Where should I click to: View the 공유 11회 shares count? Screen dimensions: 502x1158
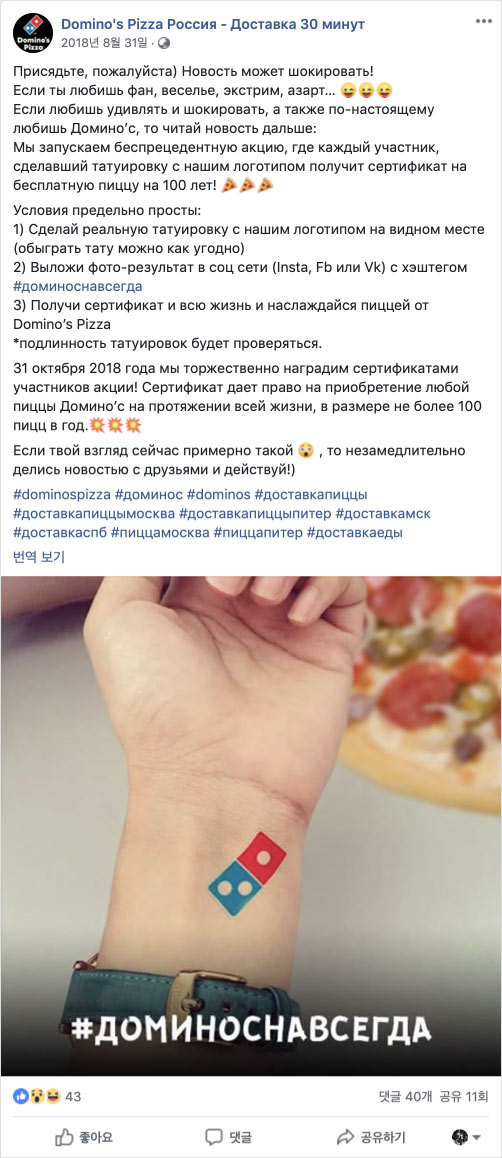[464, 1097]
